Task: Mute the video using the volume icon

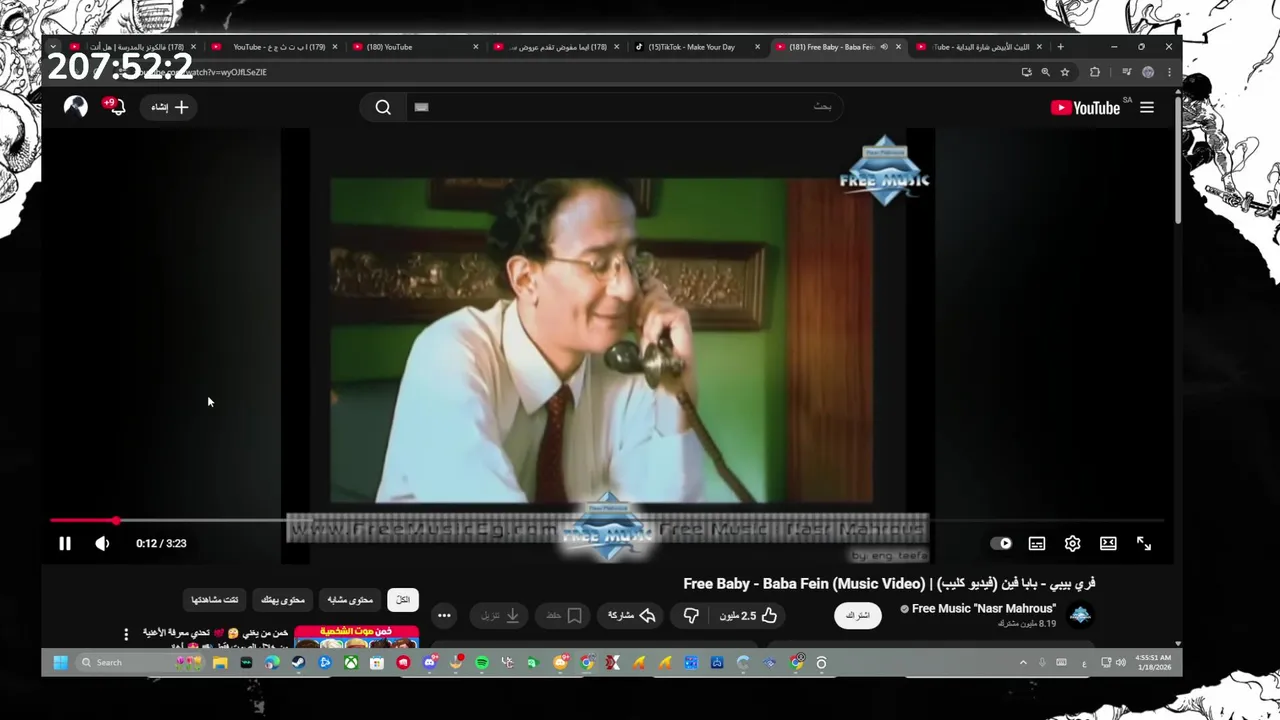Action: (x=102, y=544)
